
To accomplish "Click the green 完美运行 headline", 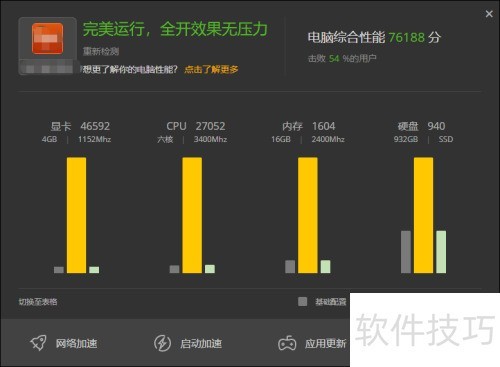I will (175, 29).
